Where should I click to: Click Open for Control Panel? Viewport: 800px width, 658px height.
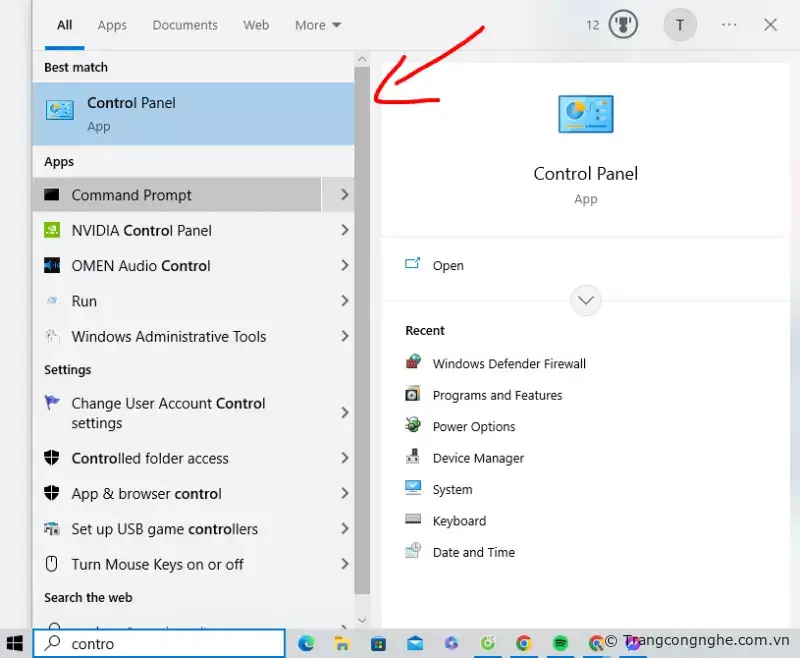(x=448, y=266)
